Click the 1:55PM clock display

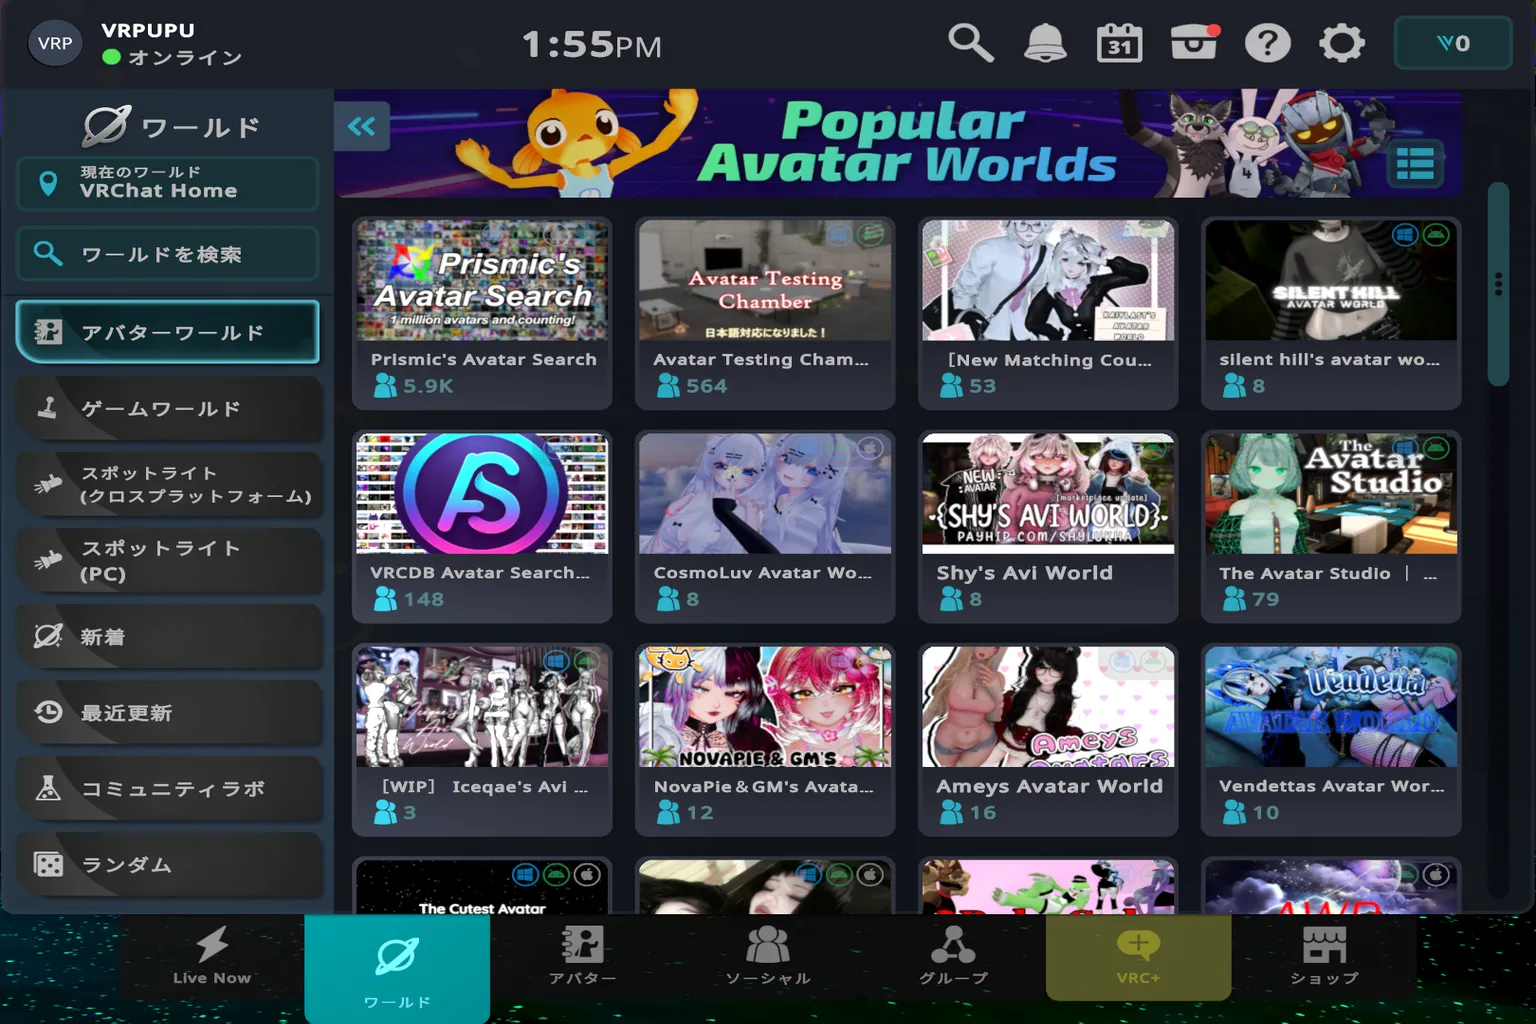(592, 44)
